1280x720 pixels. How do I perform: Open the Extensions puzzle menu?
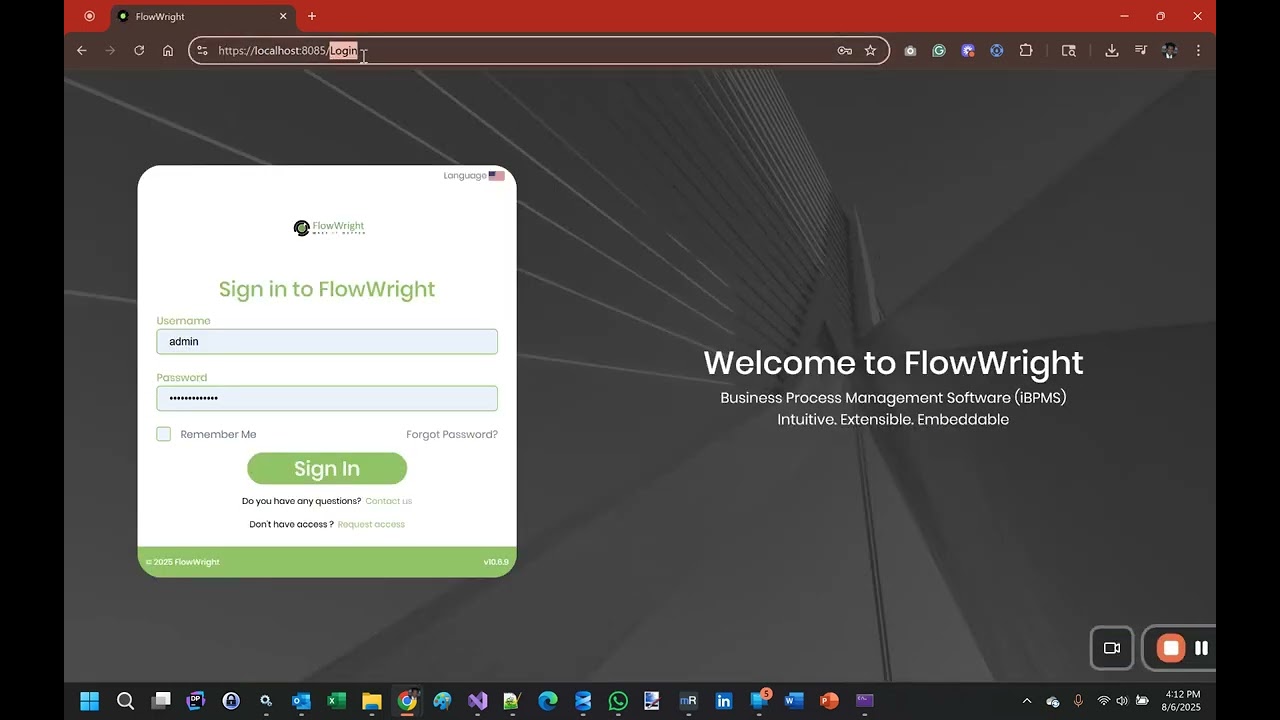point(1026,51)
